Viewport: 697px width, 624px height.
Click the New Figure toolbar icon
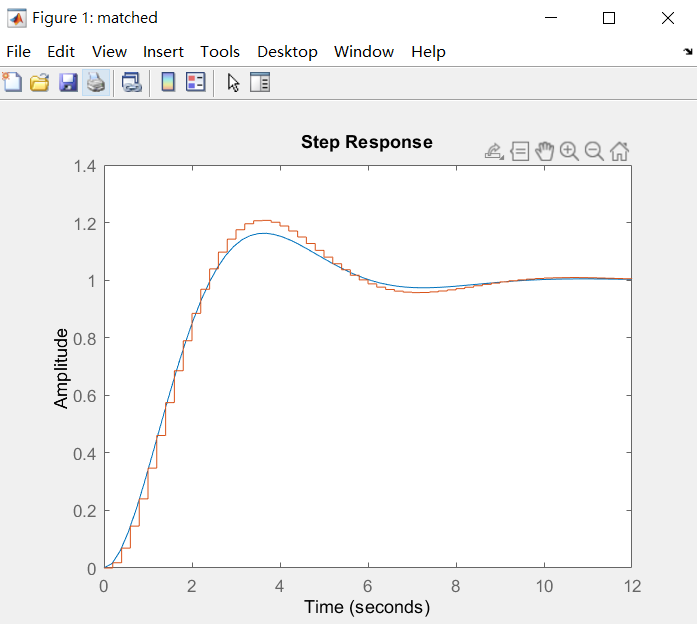point(12,82)
